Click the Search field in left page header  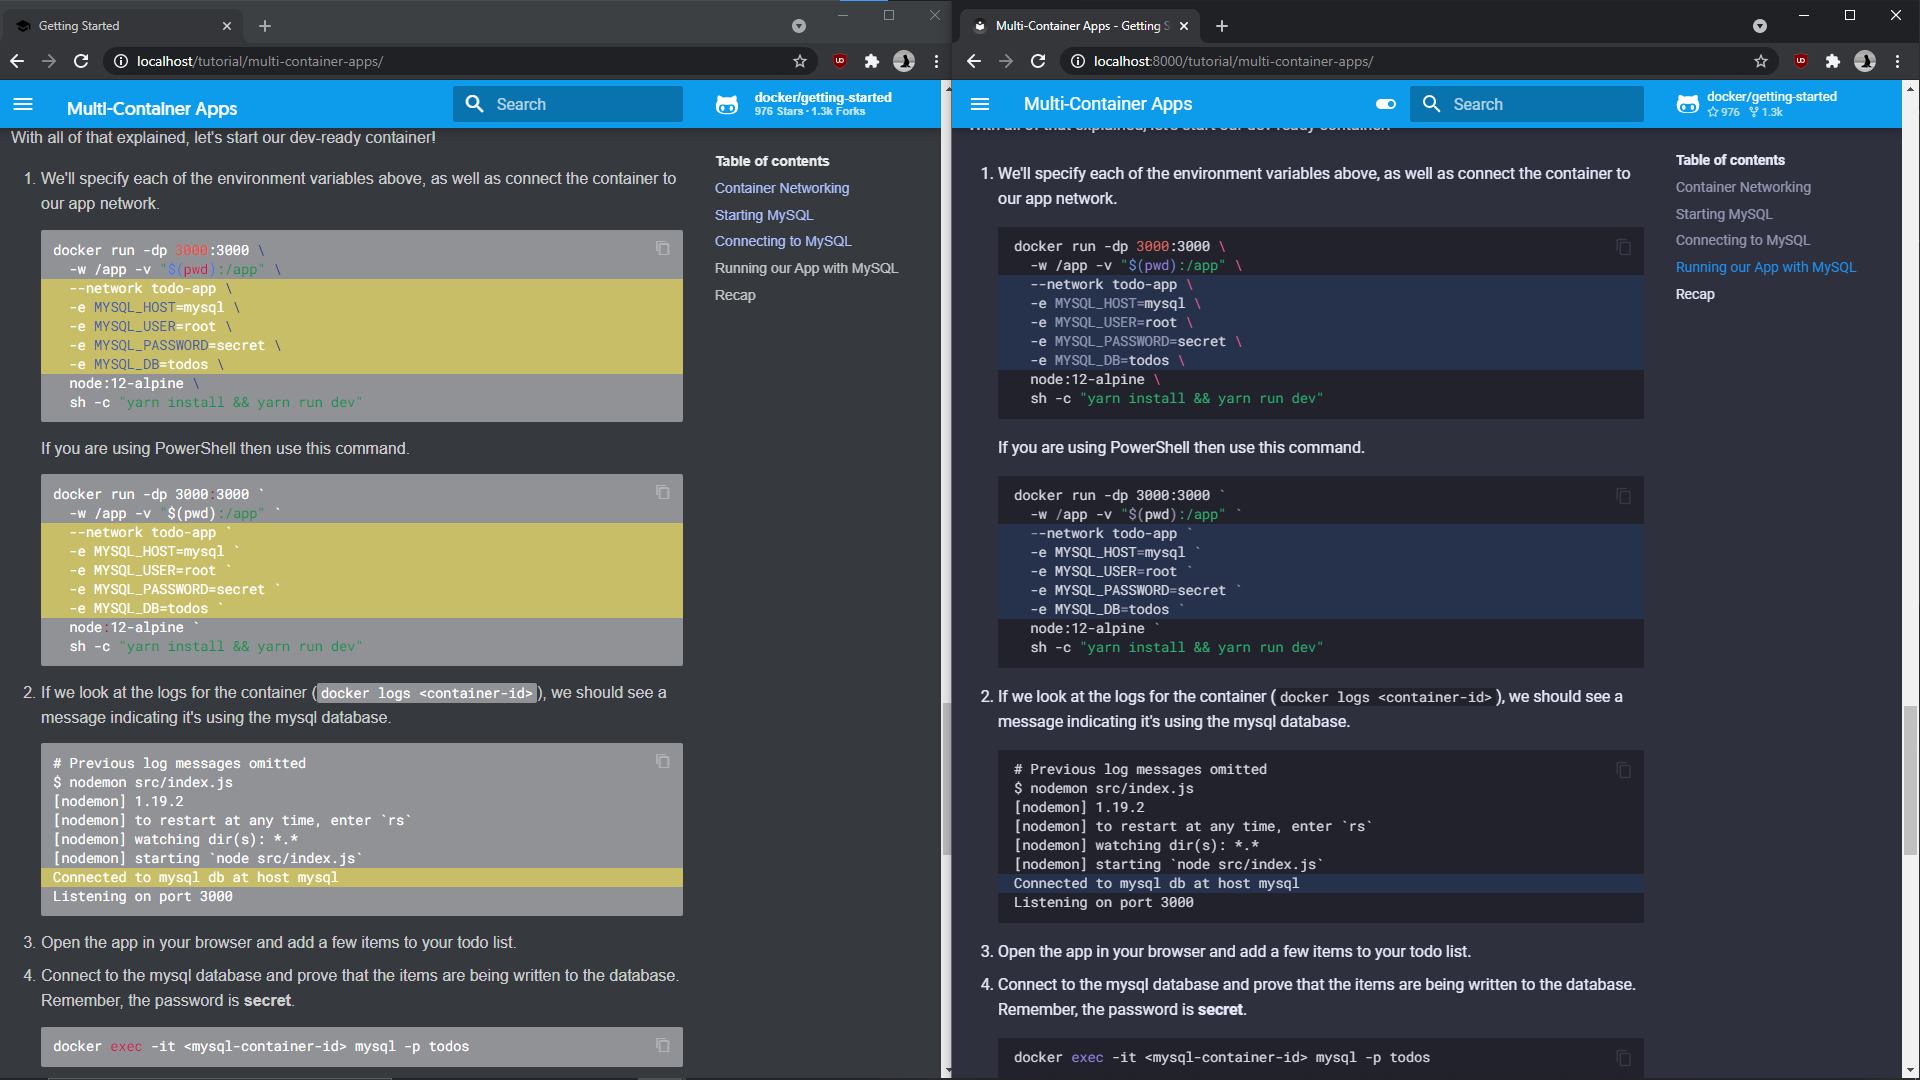click(568, 104)
